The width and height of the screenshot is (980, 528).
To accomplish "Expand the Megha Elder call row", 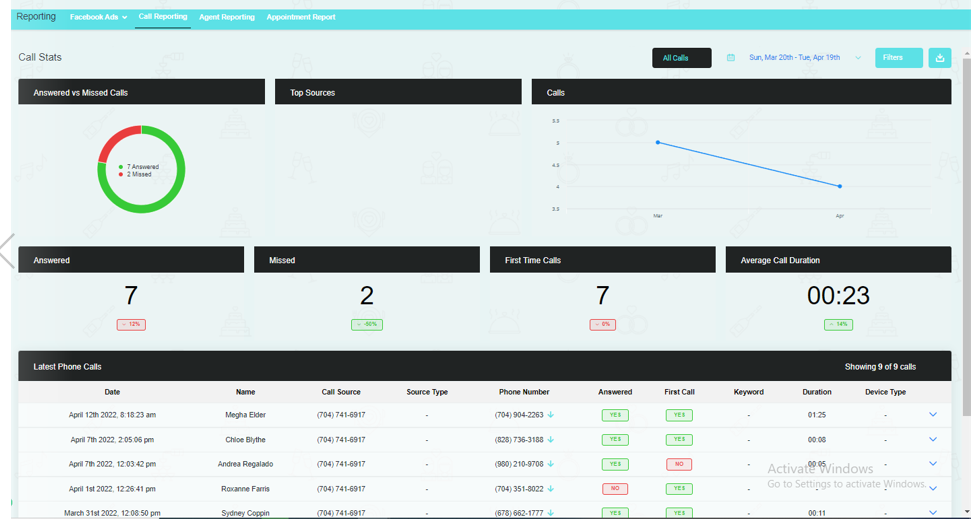I will click(932, 414).
